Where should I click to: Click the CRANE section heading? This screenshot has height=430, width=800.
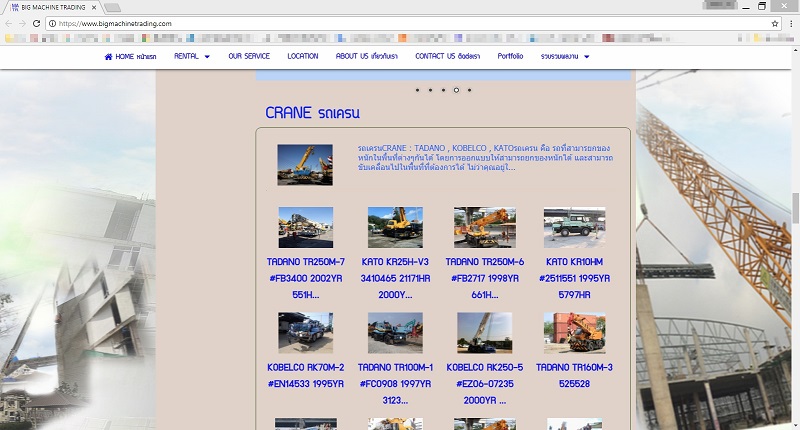coord(312,113)
